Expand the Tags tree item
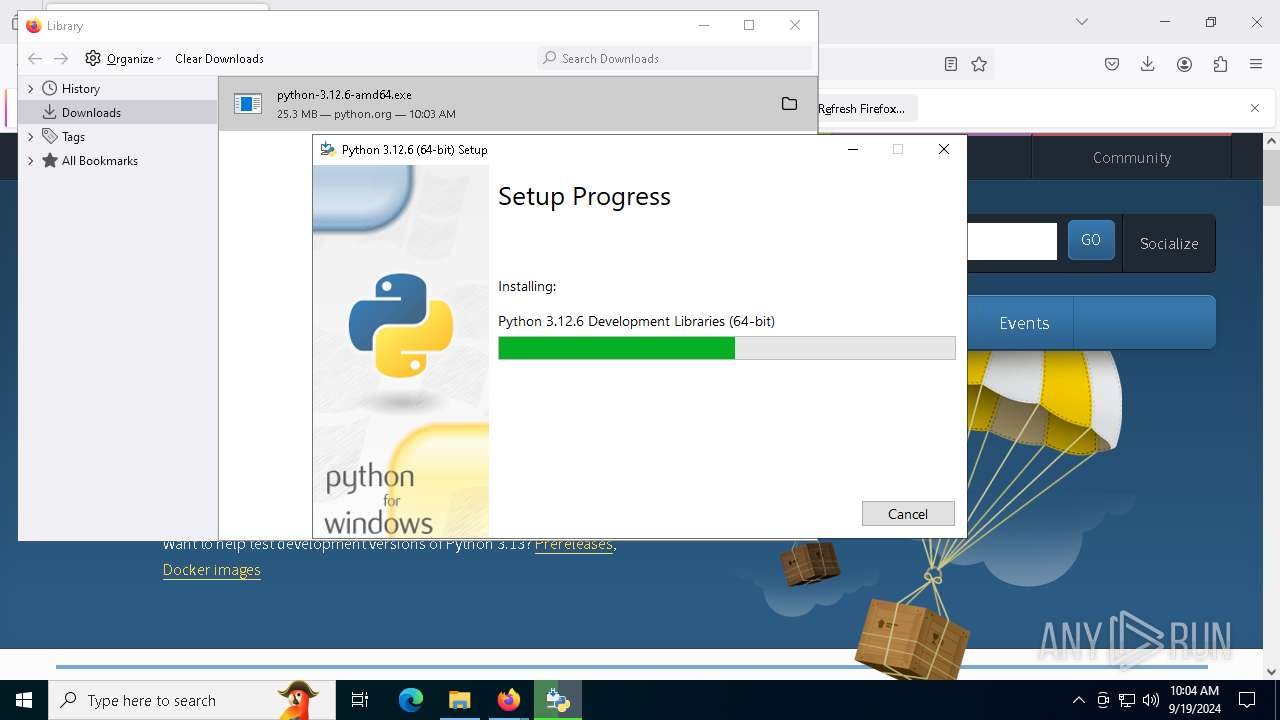 [30, 136]
